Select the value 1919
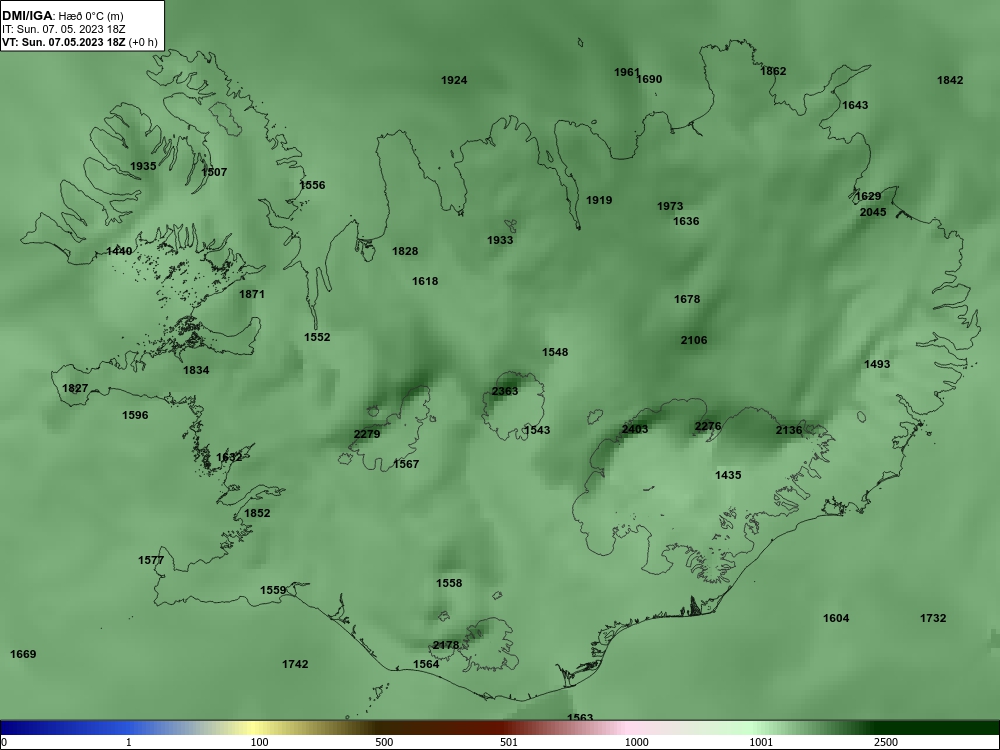 pyautogui.click(x=599, y=200)
